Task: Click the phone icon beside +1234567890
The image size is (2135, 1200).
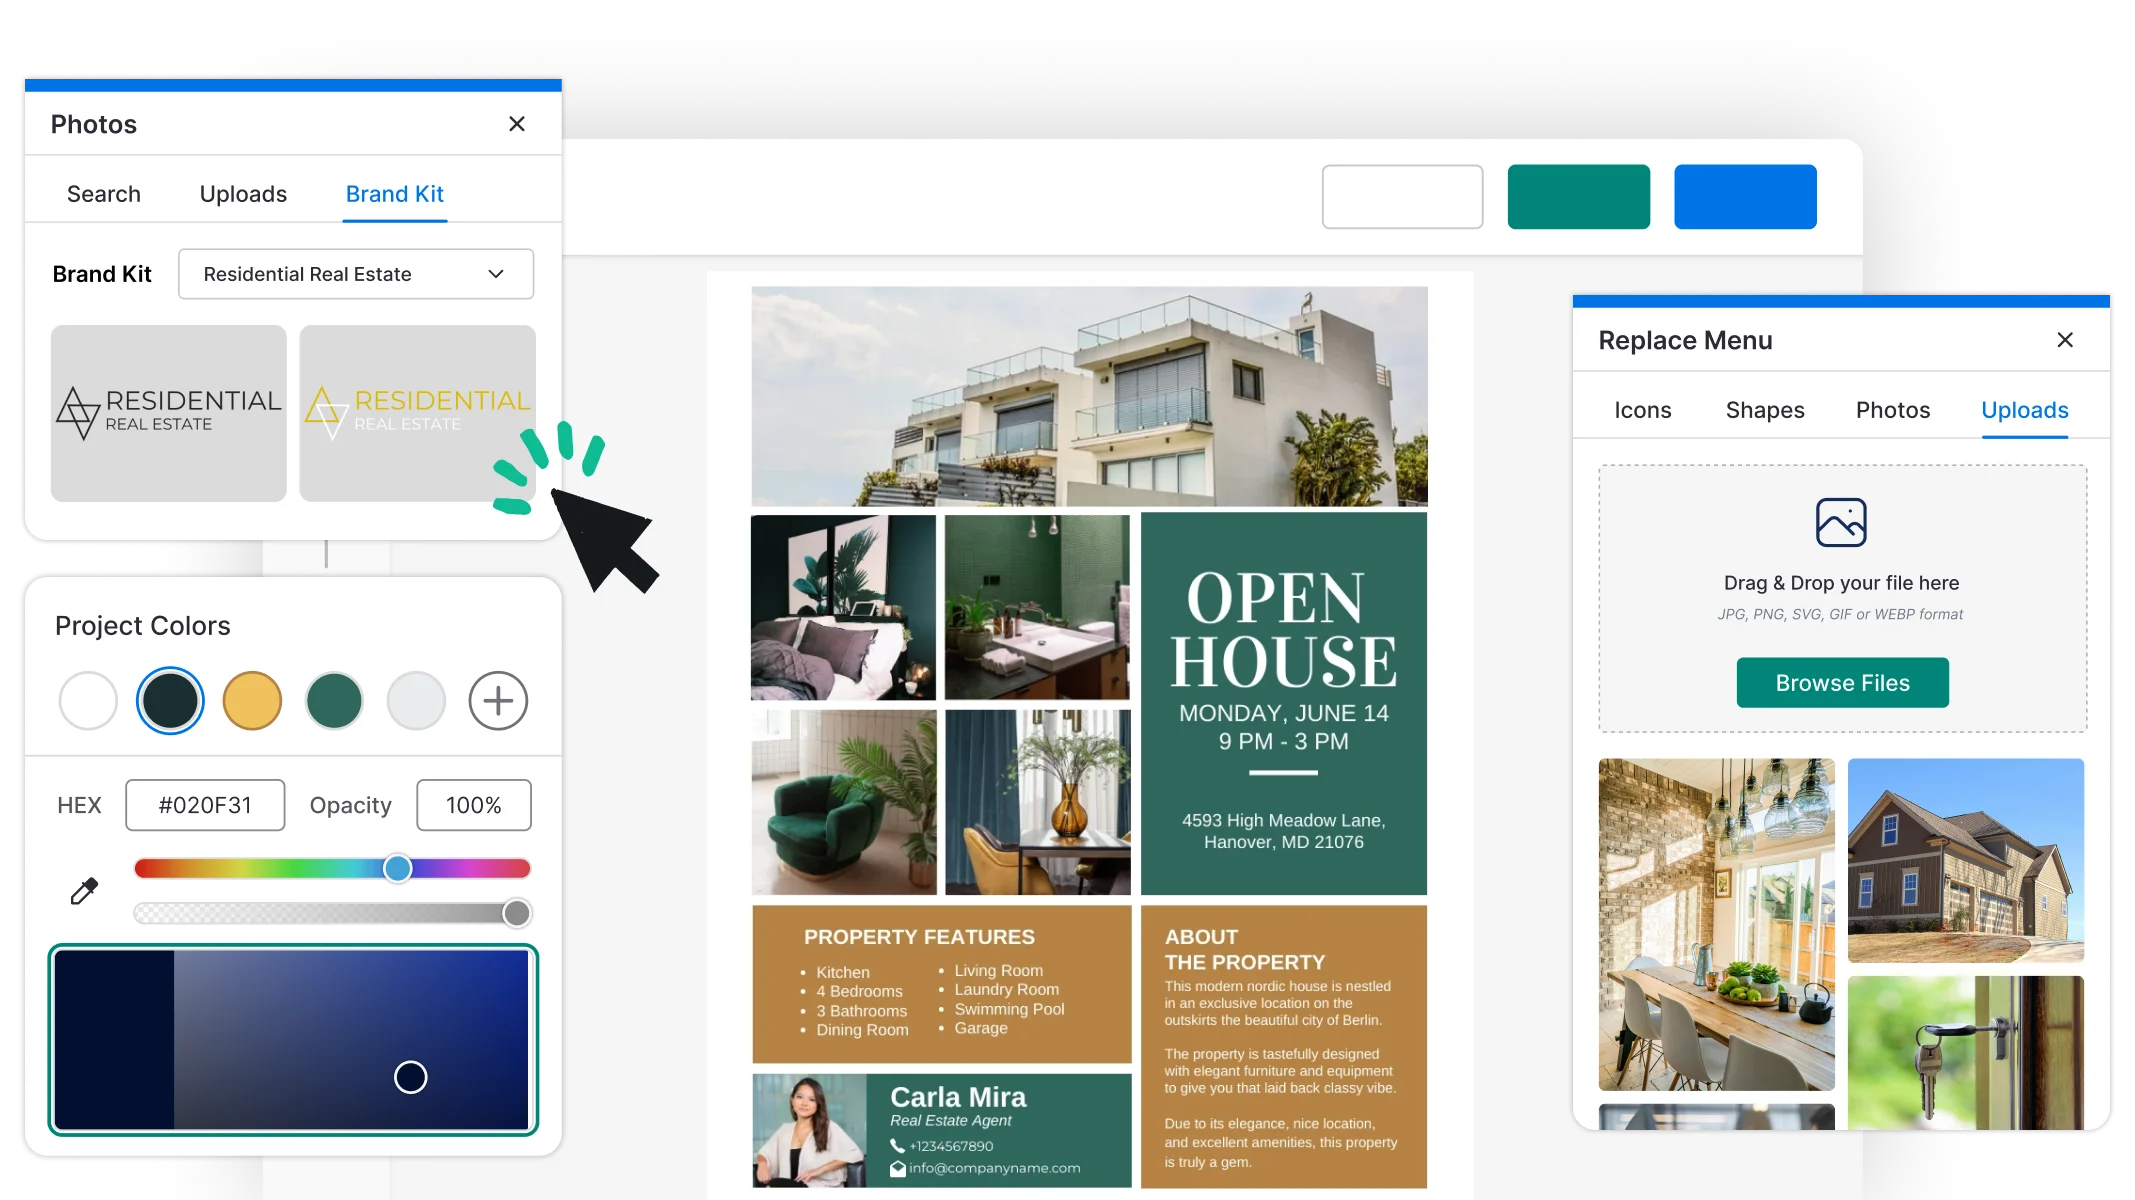Action: [x=897, y=1146]
